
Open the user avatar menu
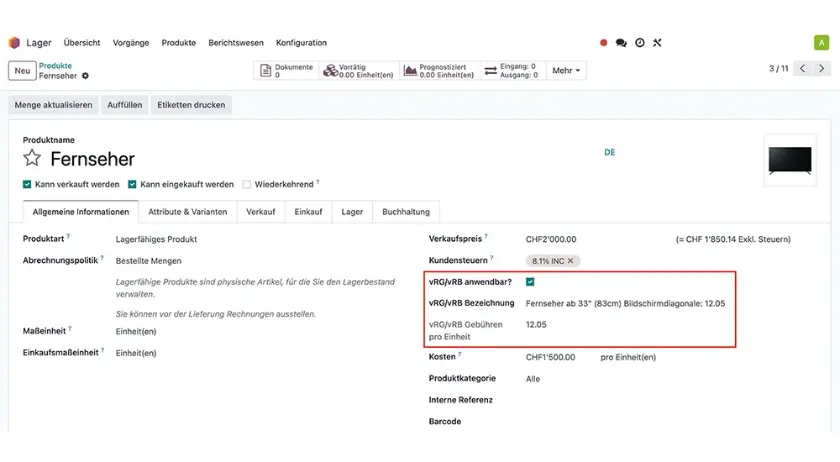[821, 43]
